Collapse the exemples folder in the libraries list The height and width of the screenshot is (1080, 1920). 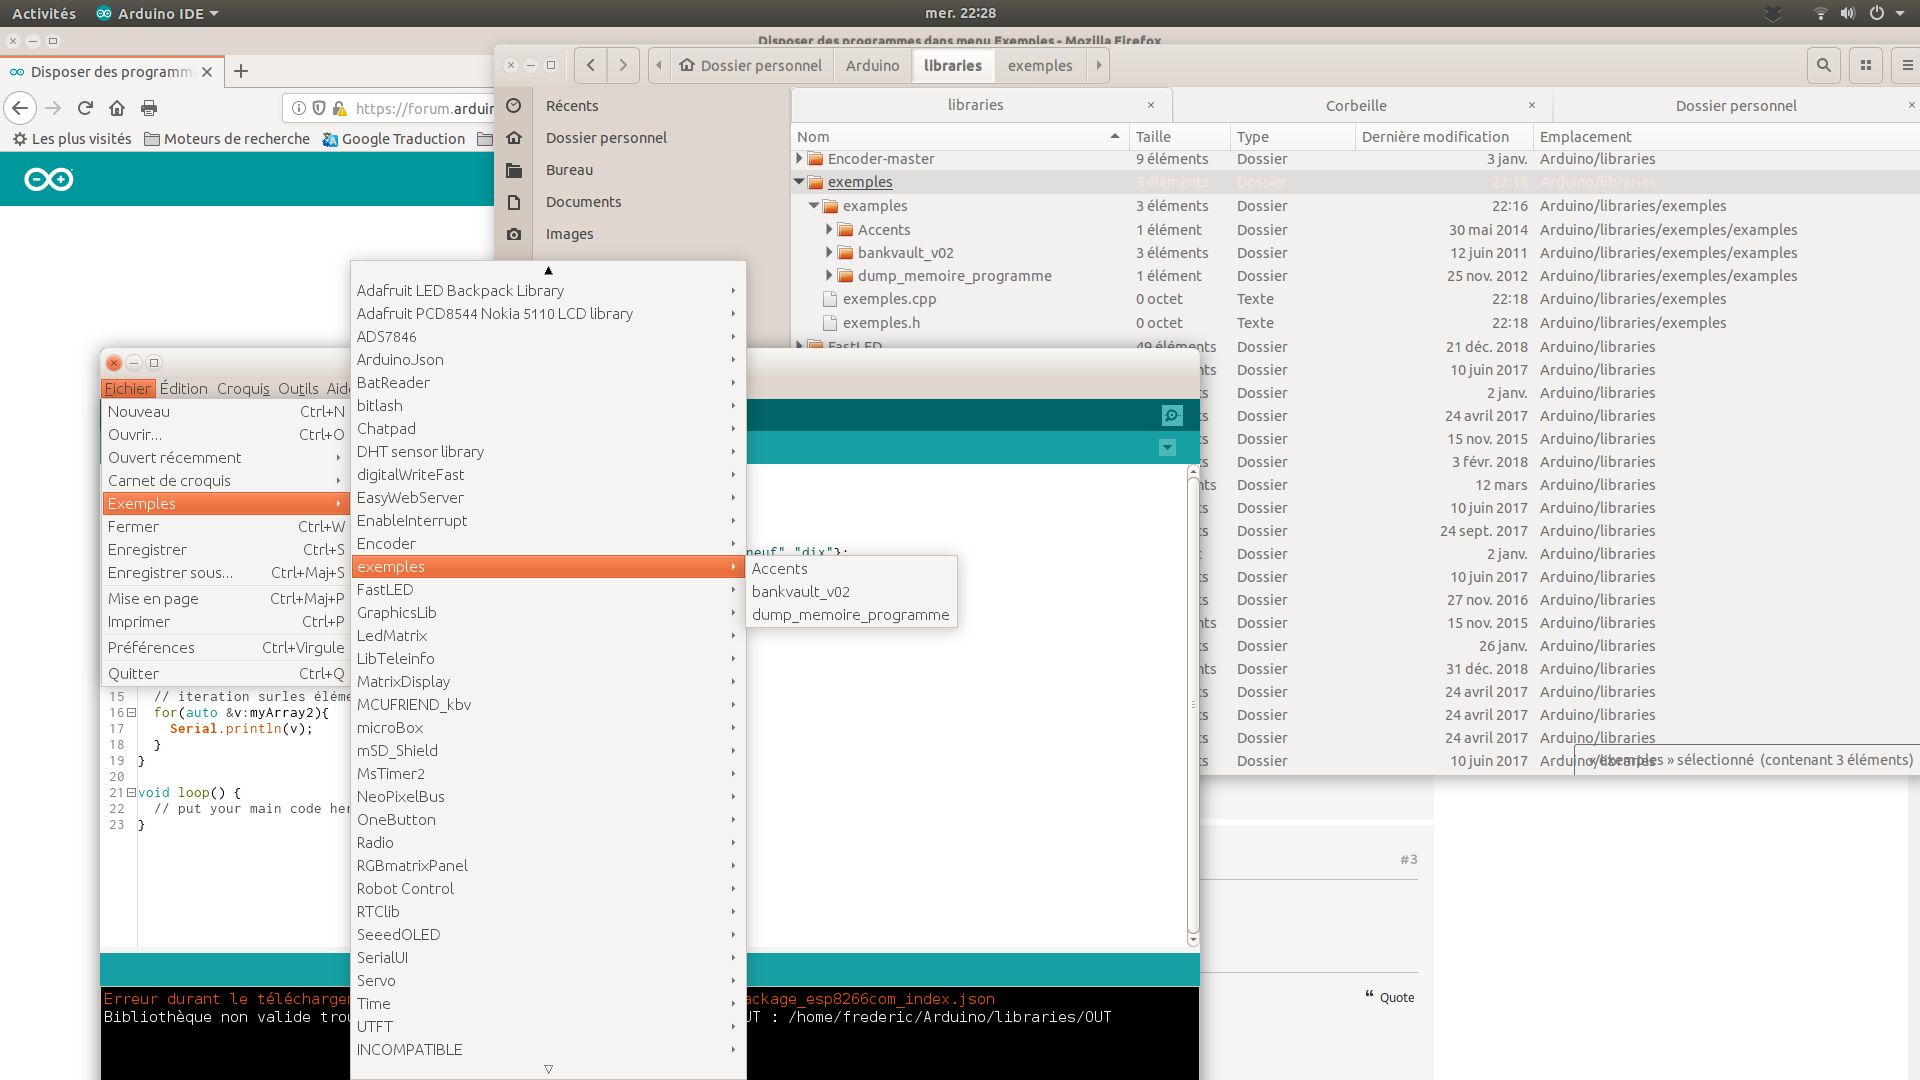tap(799, 182)
